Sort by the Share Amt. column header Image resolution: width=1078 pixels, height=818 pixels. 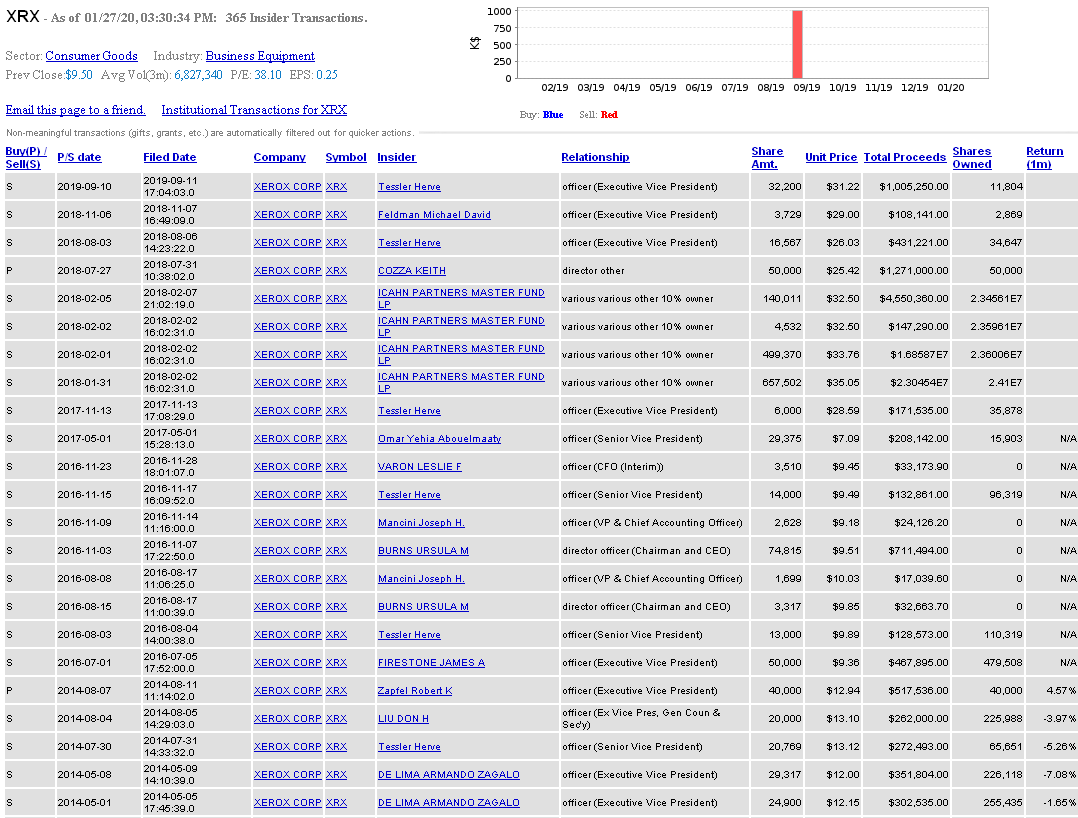(x=767, y=157)
